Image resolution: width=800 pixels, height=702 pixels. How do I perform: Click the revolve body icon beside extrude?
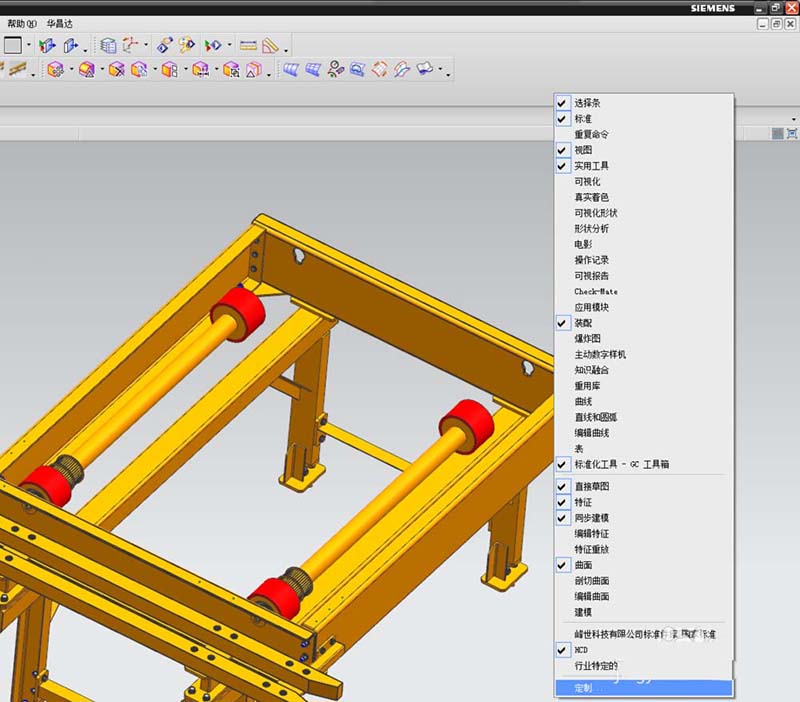[x=71, y=46]
